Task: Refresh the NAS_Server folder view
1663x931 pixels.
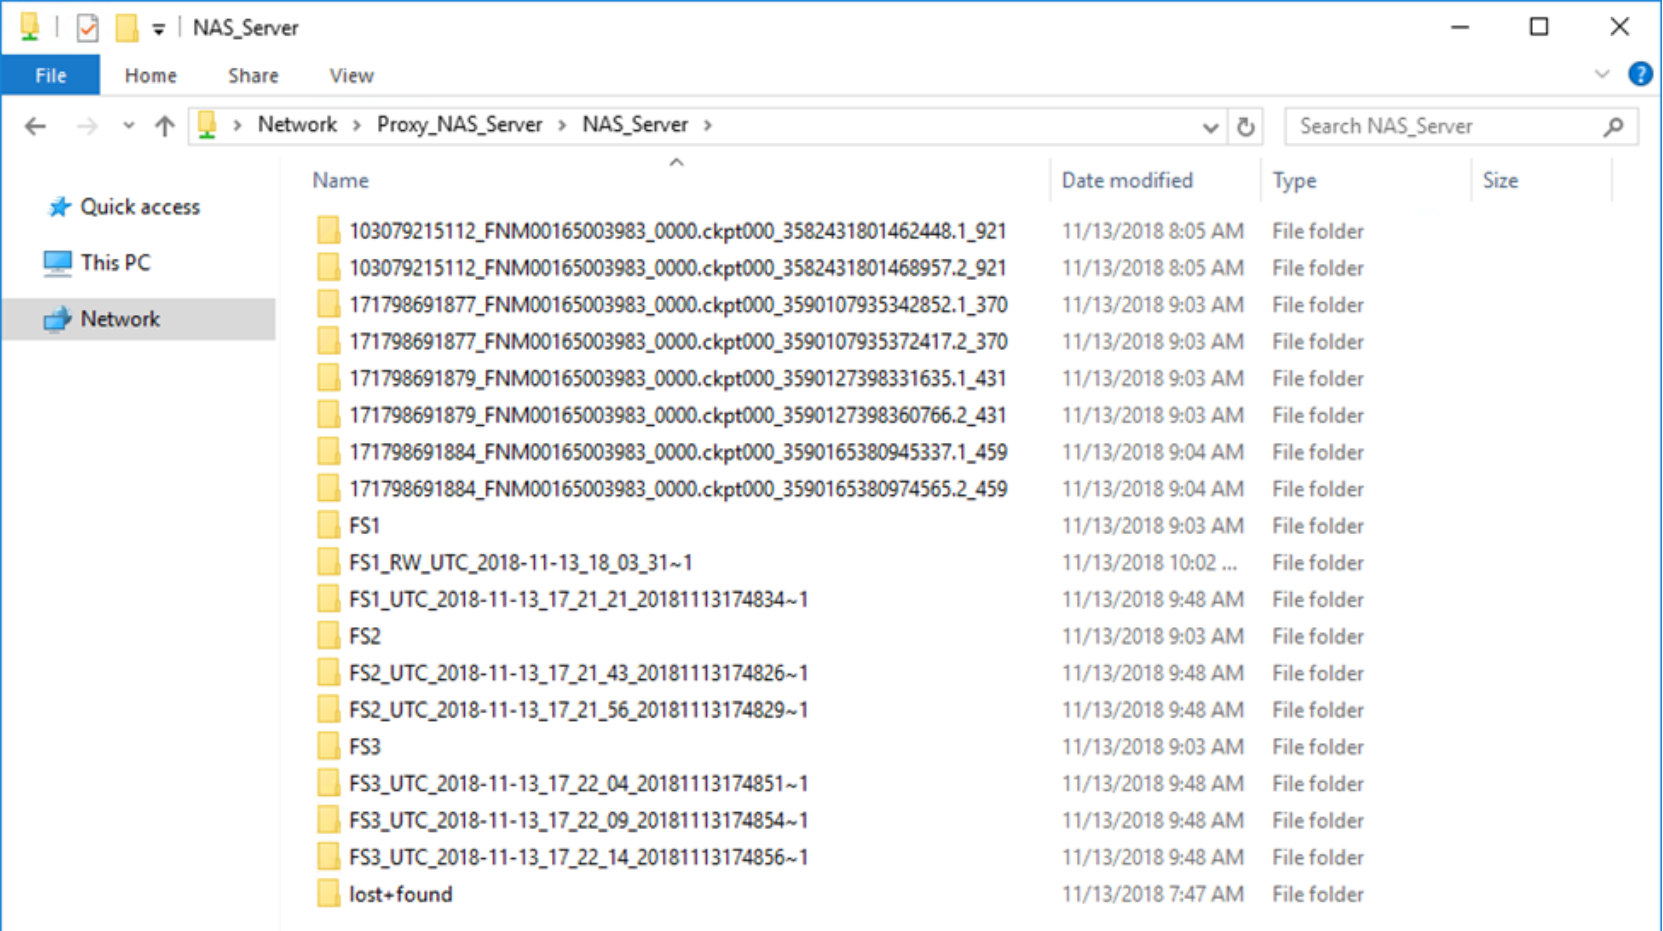Action: tap(1245, 127)
